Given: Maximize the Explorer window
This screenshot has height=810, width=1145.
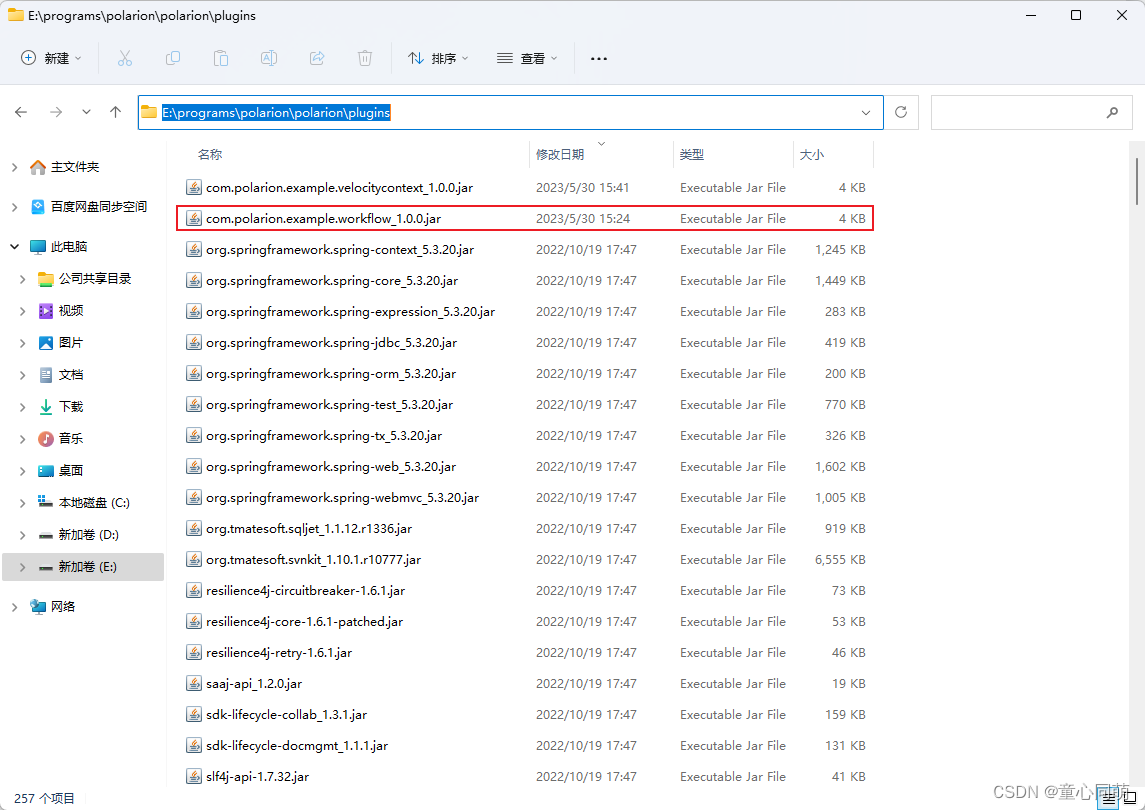Looking at the screenshot, I should tap(1076, 15).
